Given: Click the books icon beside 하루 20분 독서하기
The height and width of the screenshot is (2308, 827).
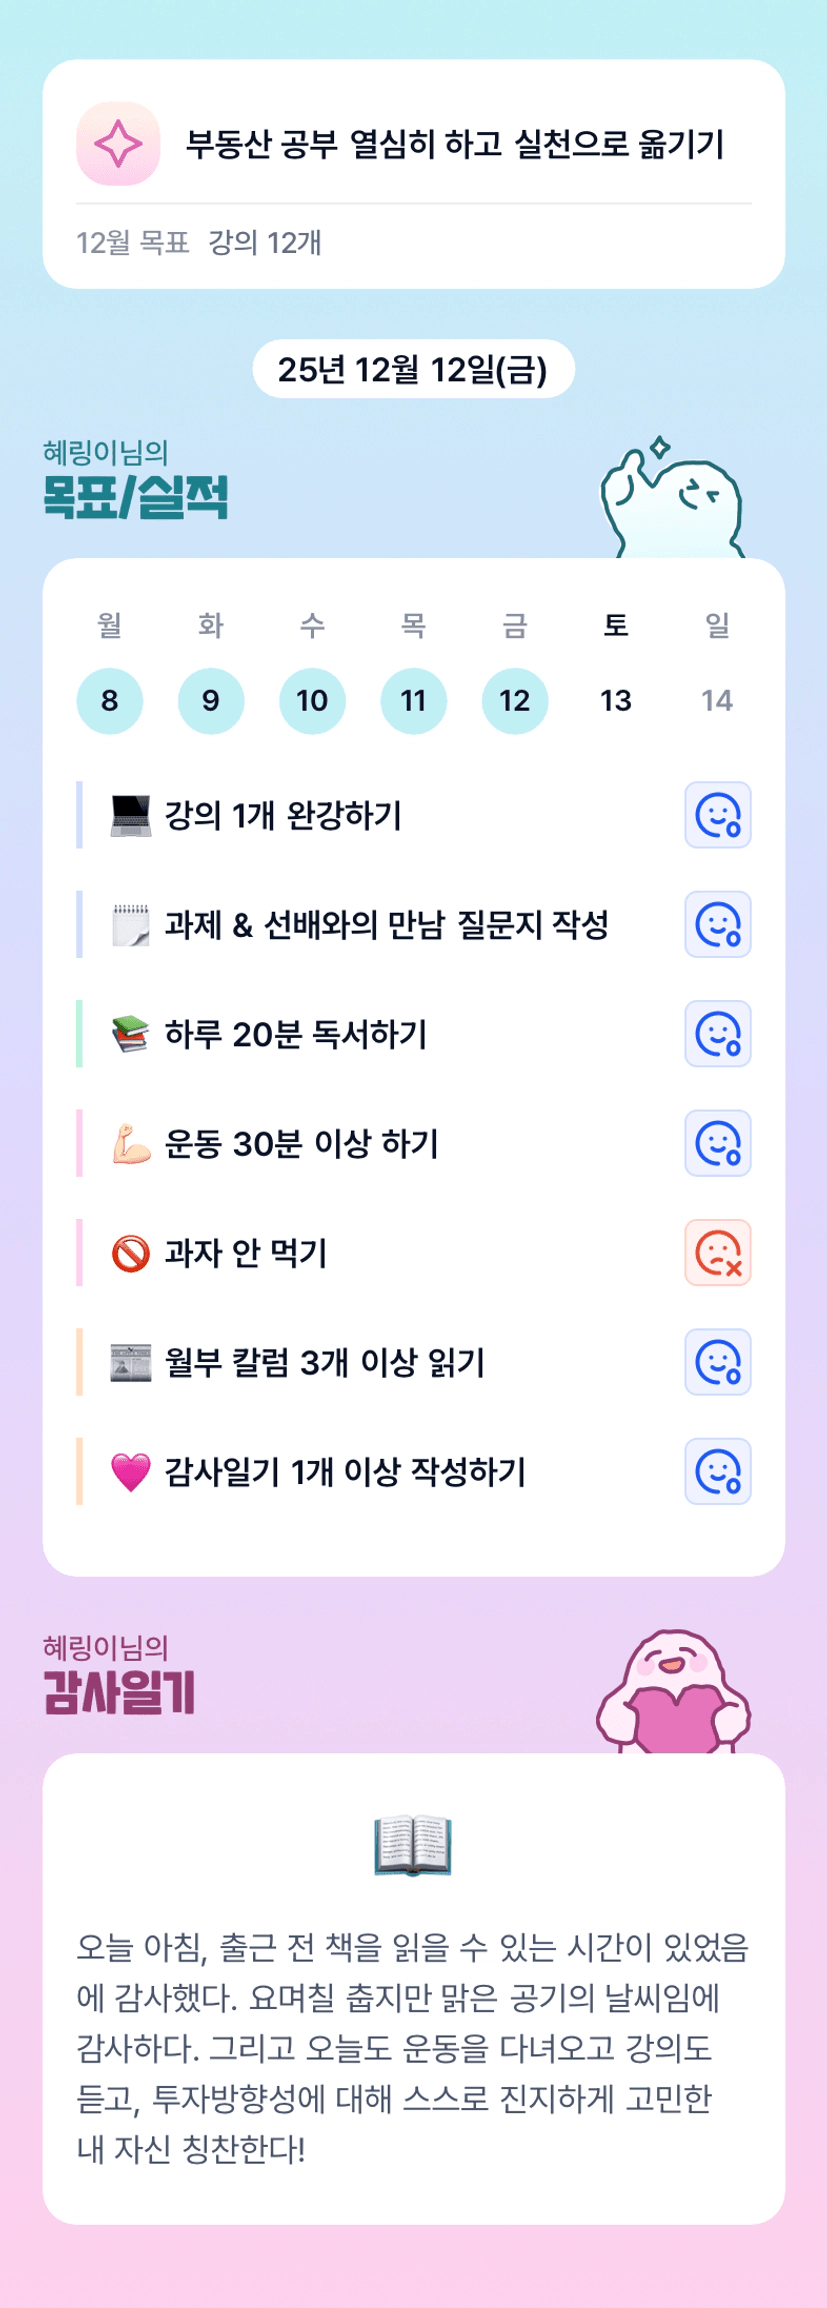Looking at the screenshot, I should click(x=130, y=1034).
